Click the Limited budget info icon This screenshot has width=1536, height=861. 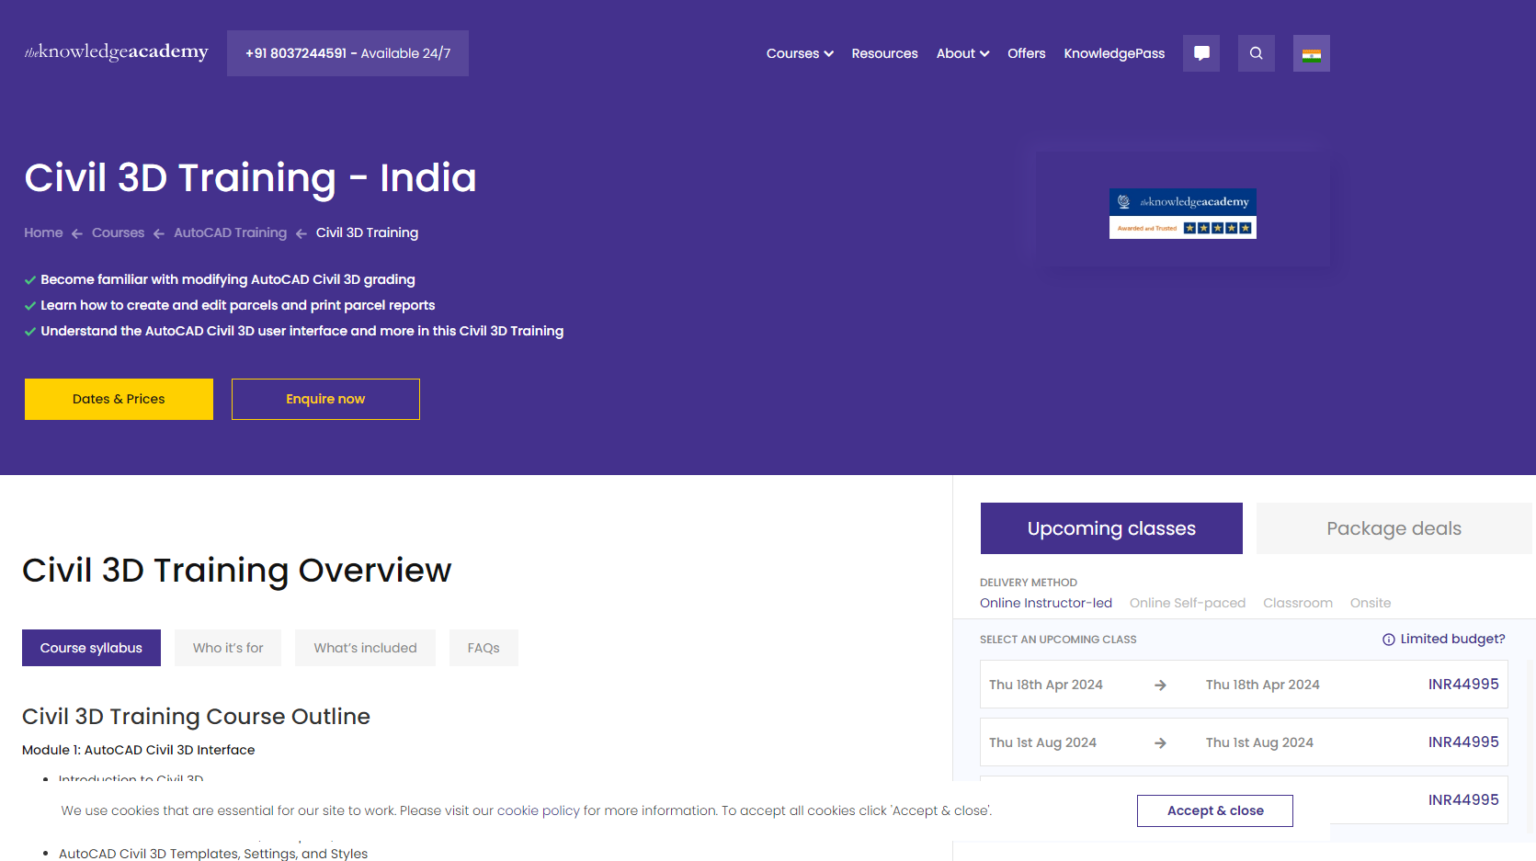point(1388,640)
